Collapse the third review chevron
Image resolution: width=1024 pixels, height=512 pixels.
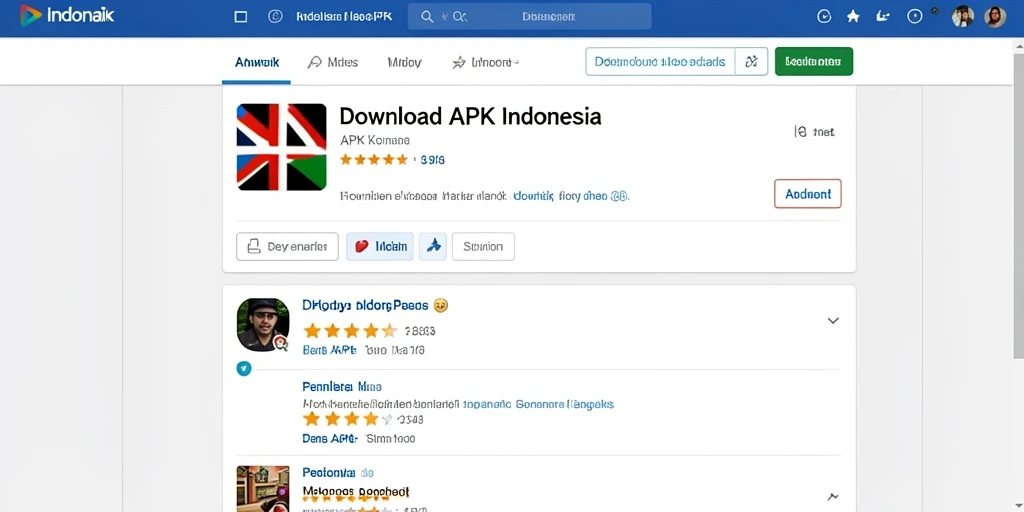(x=833, y=496)
